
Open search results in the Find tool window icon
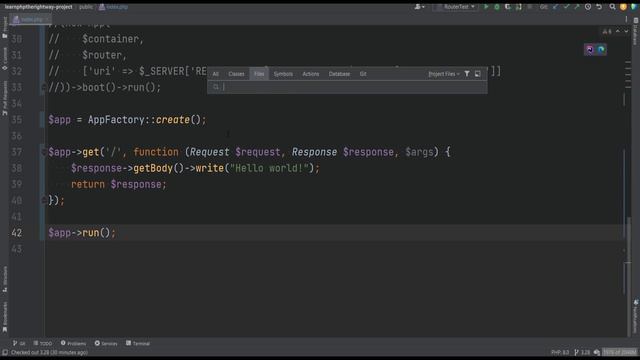click(478, 74)
